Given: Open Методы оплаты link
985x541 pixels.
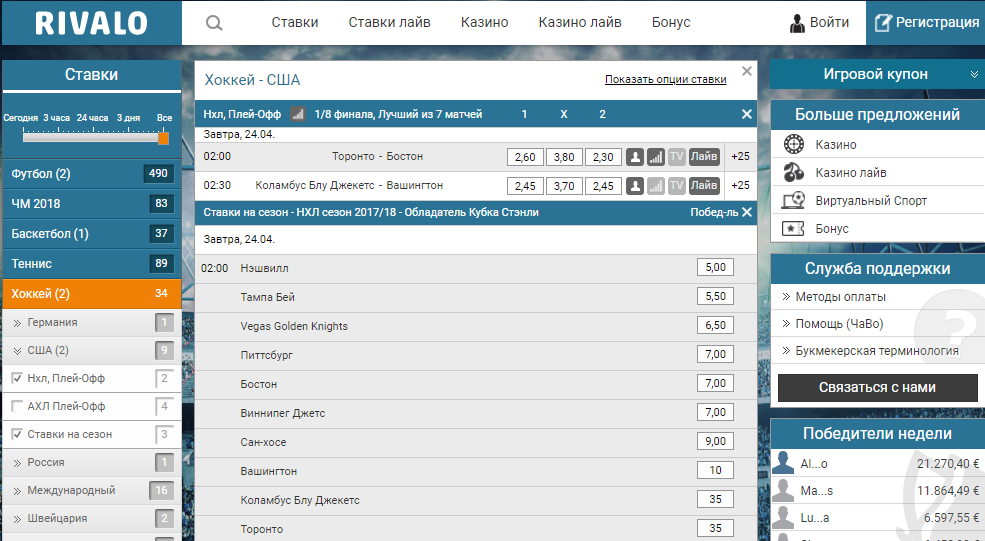Looking at the screenshot, I should 841,297.
